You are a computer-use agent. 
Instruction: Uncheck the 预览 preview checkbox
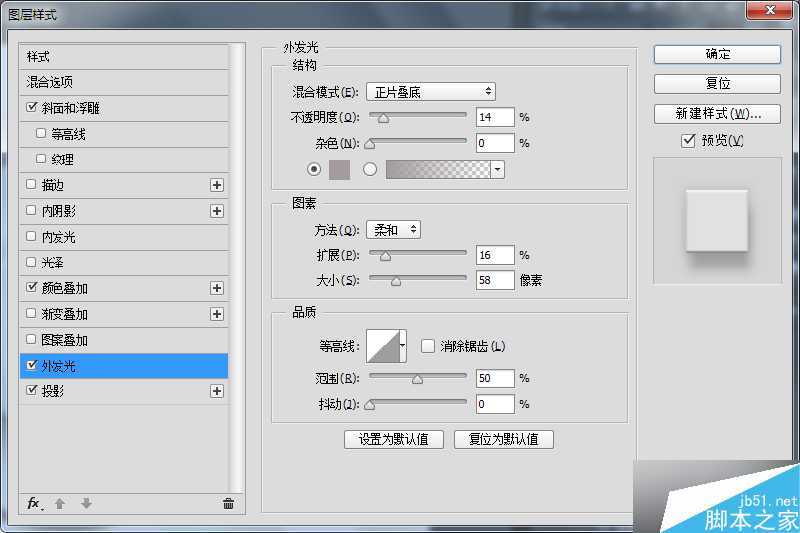coord(688,141)
